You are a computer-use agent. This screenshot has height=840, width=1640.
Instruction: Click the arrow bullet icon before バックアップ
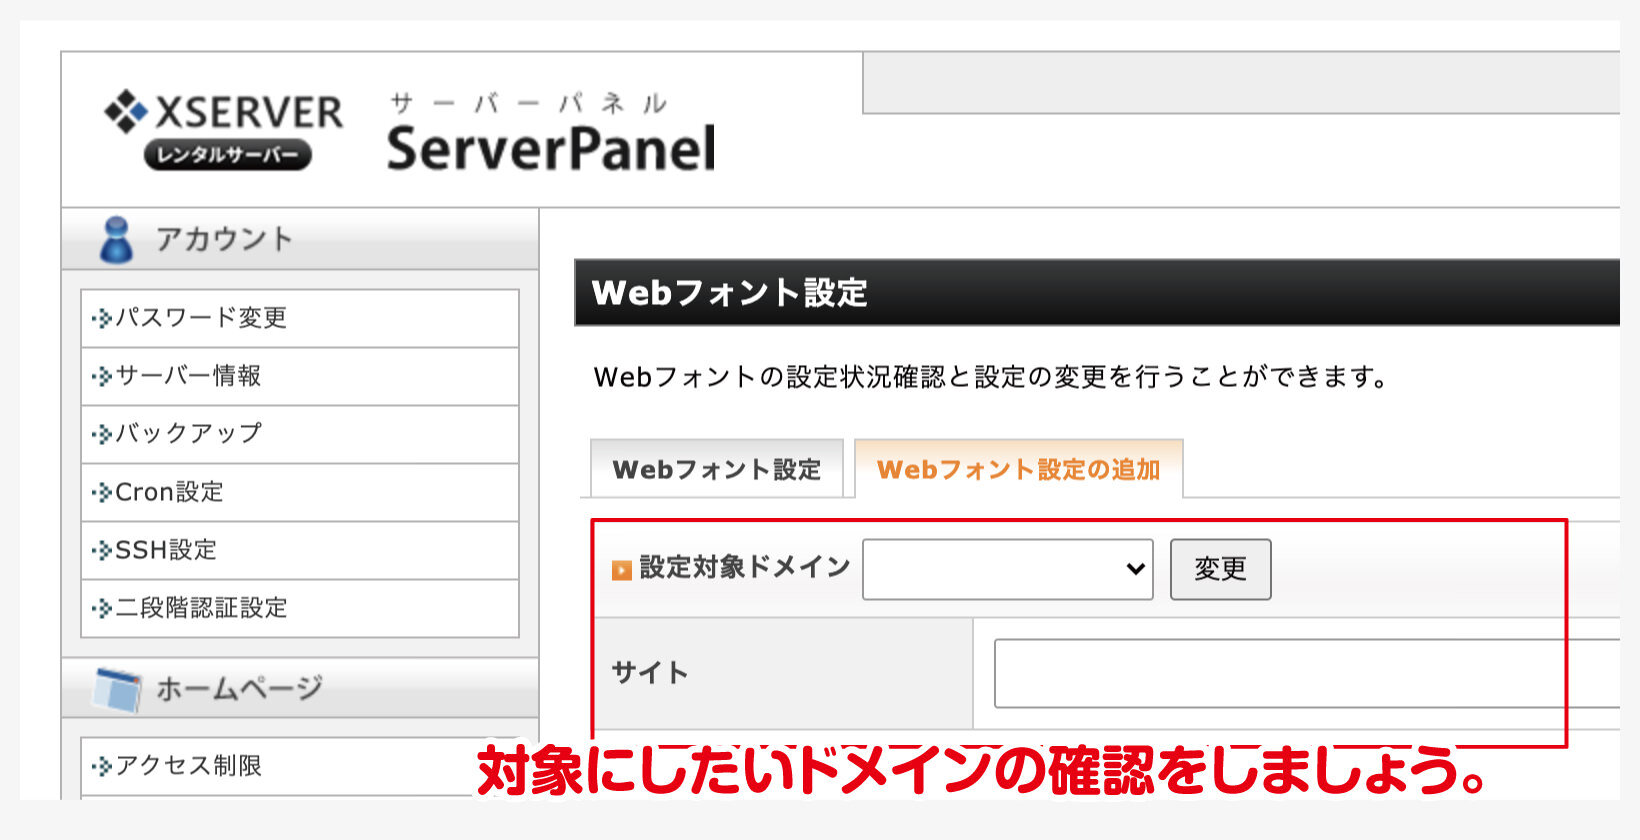[x=101, y=435]
